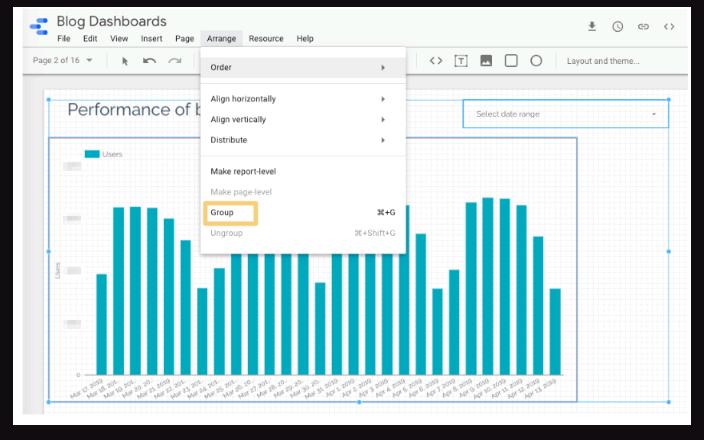This screenshot has height=440, width=704.
Task: Select the Mar 17, 2019 bar
Action: [x=101, y=324]
